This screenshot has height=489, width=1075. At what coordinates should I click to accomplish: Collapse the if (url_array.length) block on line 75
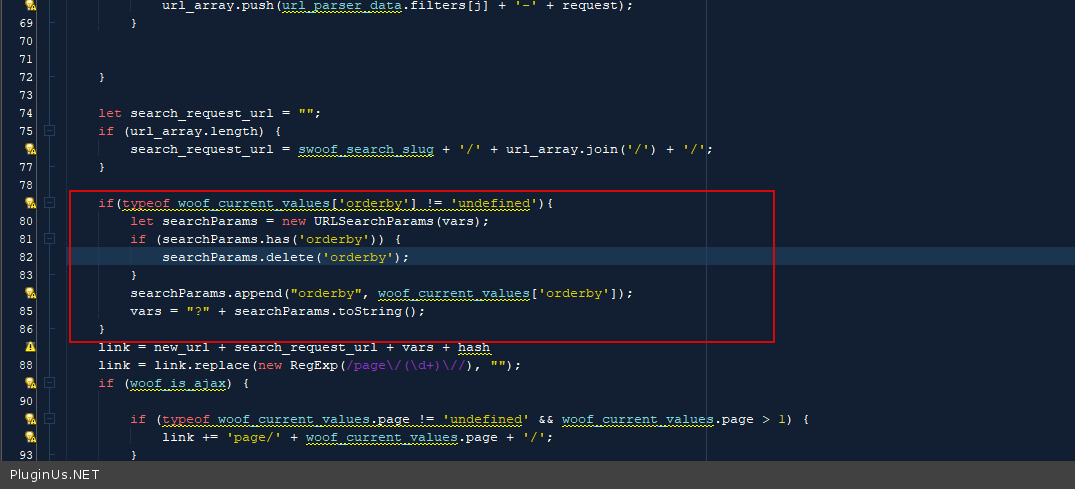point(49,131)
